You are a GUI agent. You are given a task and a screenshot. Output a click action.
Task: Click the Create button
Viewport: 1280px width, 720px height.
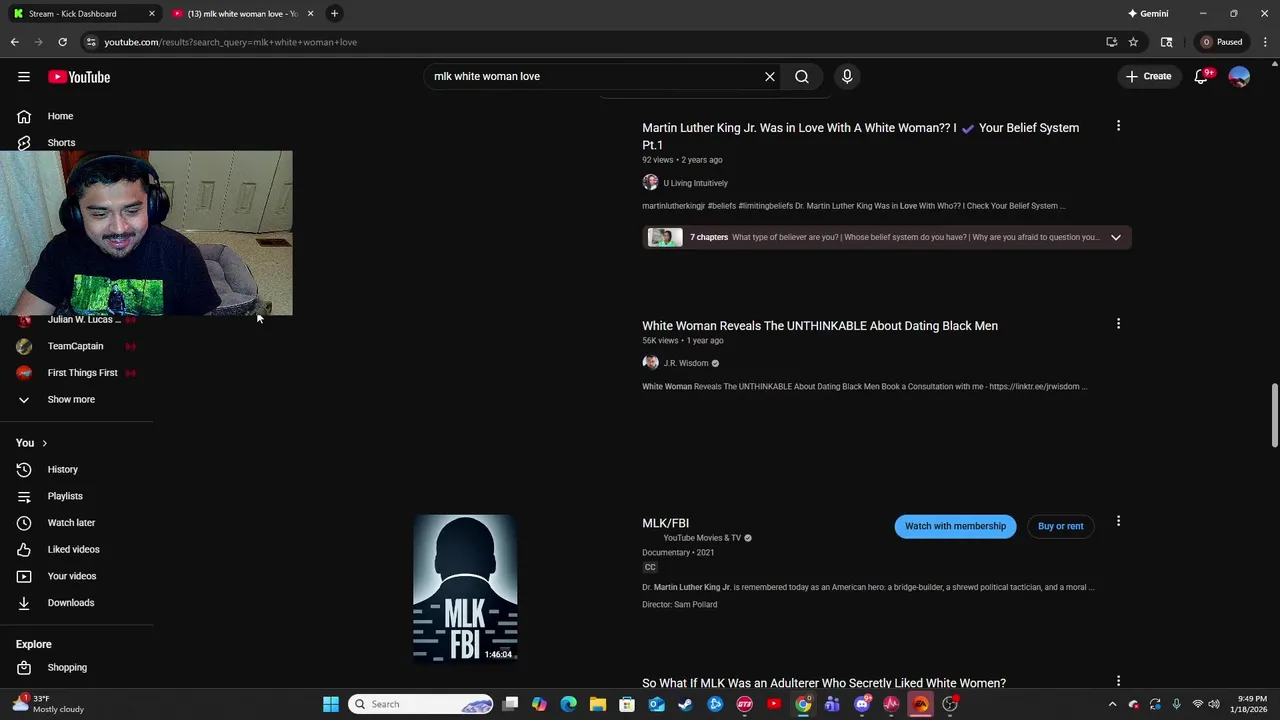point(1148,77)
